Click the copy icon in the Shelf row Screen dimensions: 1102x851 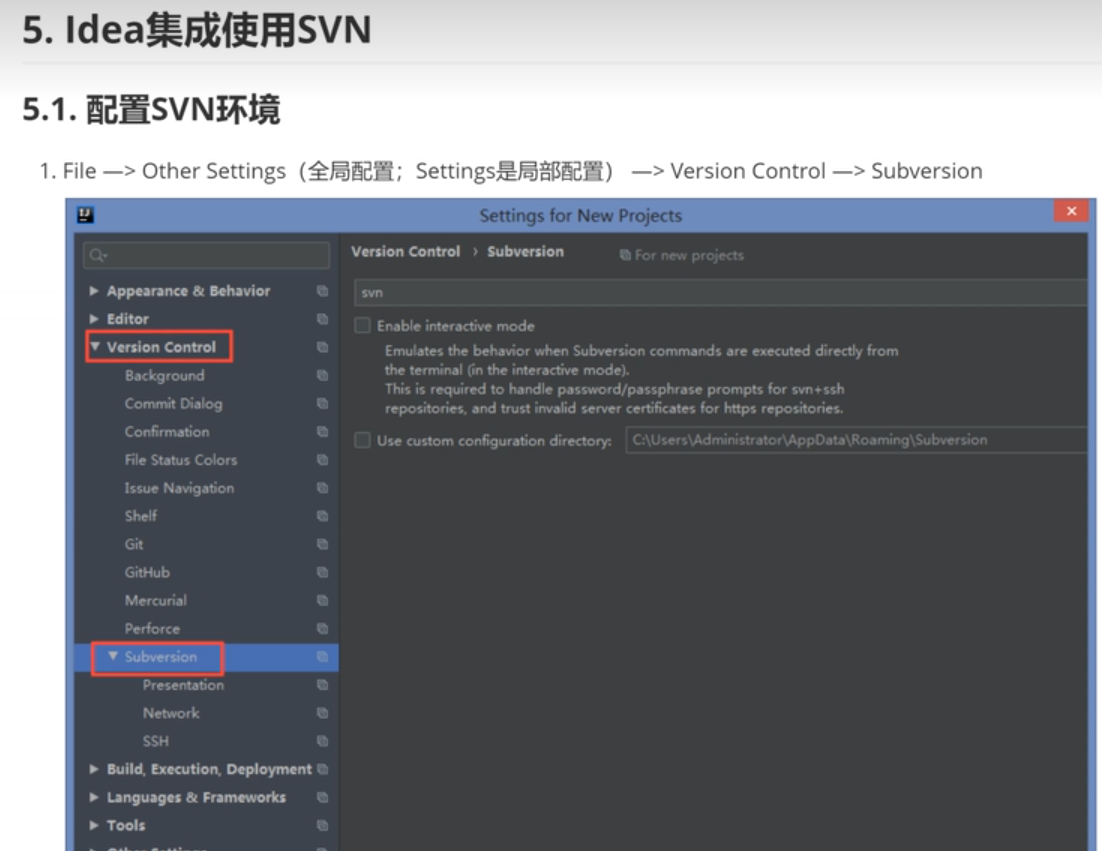[323, 516]
